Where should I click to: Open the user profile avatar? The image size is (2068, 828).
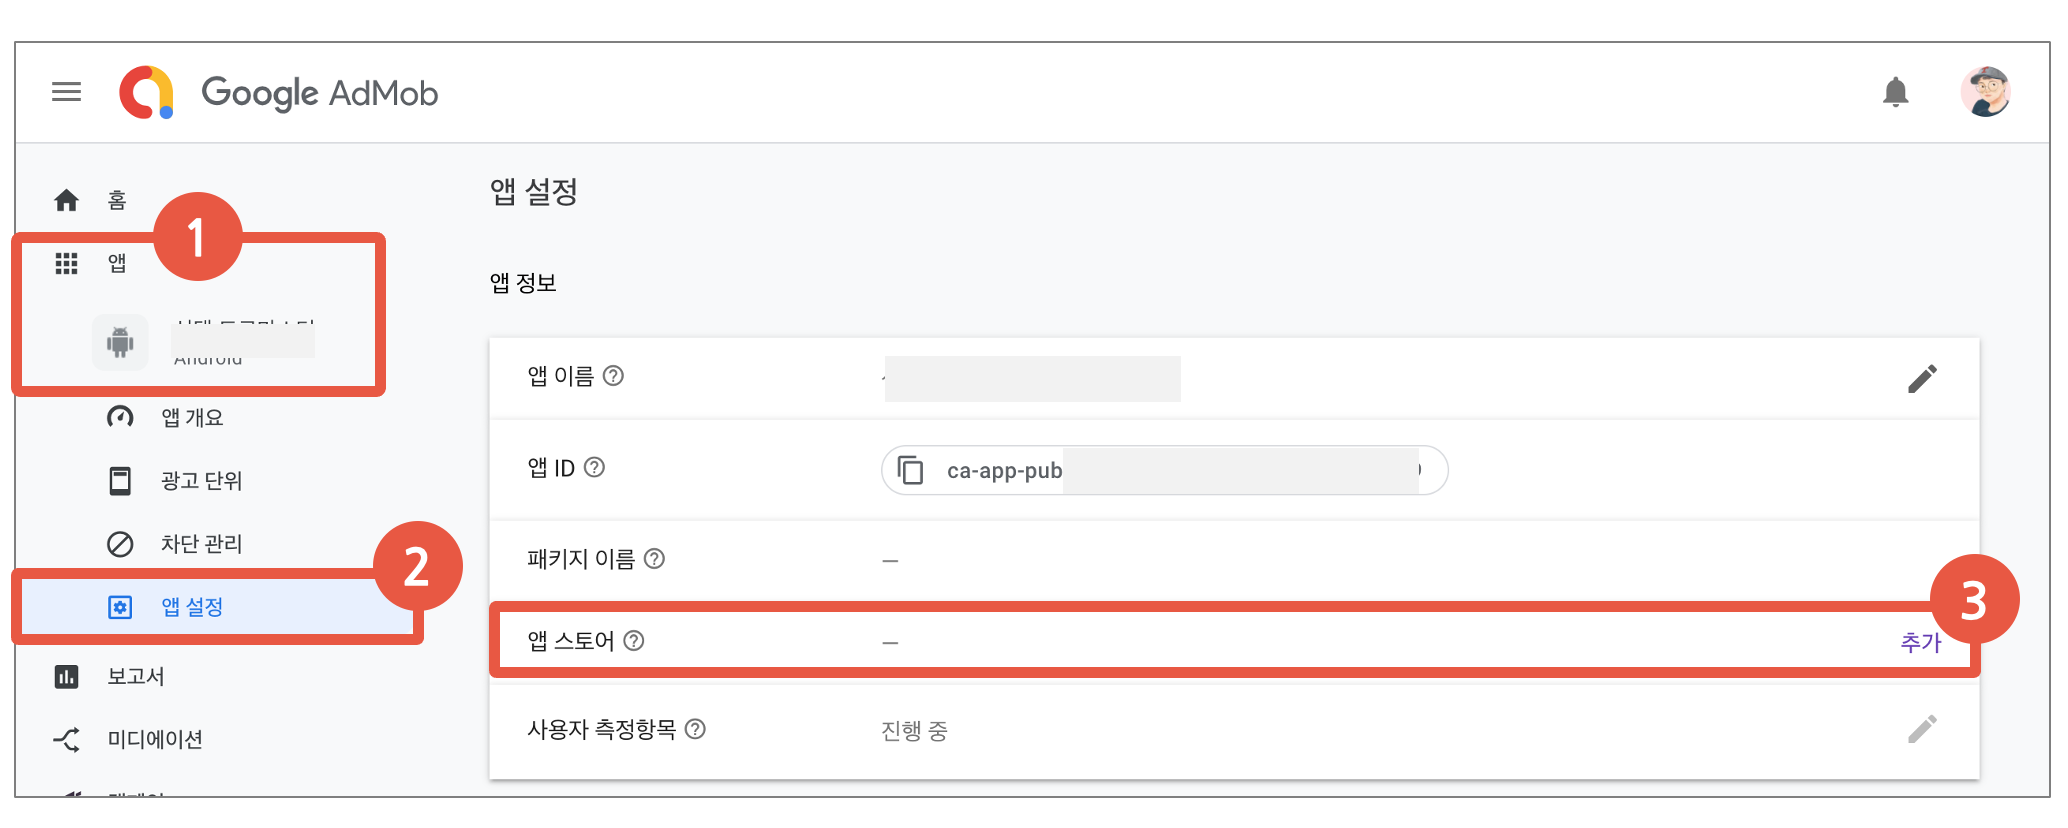click(1985, 92)
